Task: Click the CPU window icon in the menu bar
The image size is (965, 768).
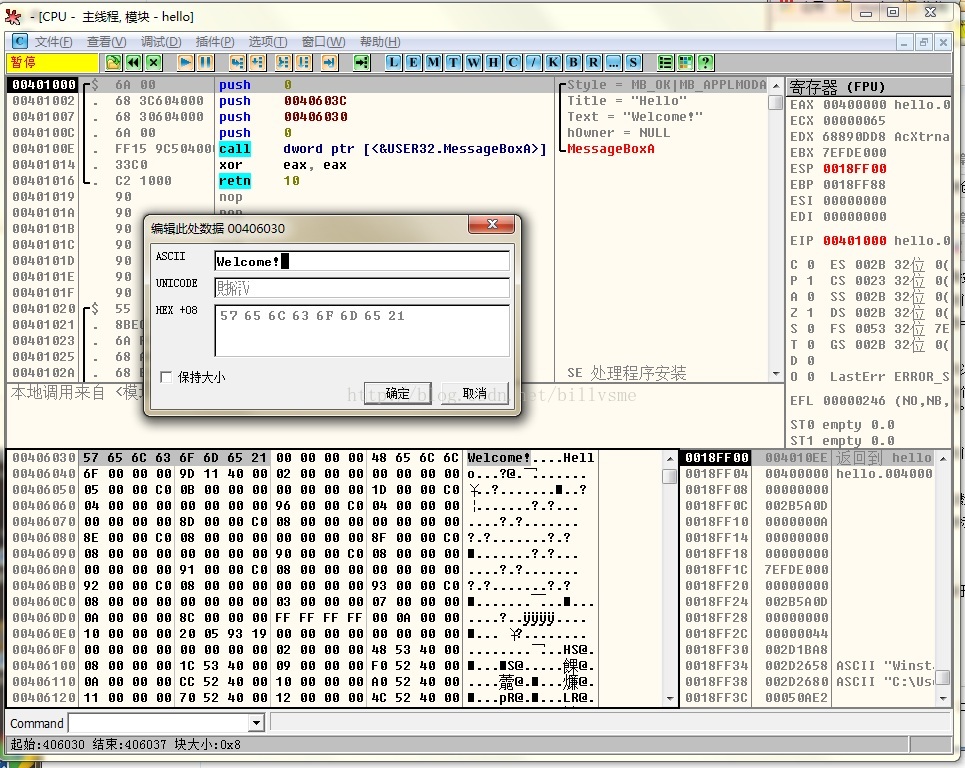Action: (20, 41)
